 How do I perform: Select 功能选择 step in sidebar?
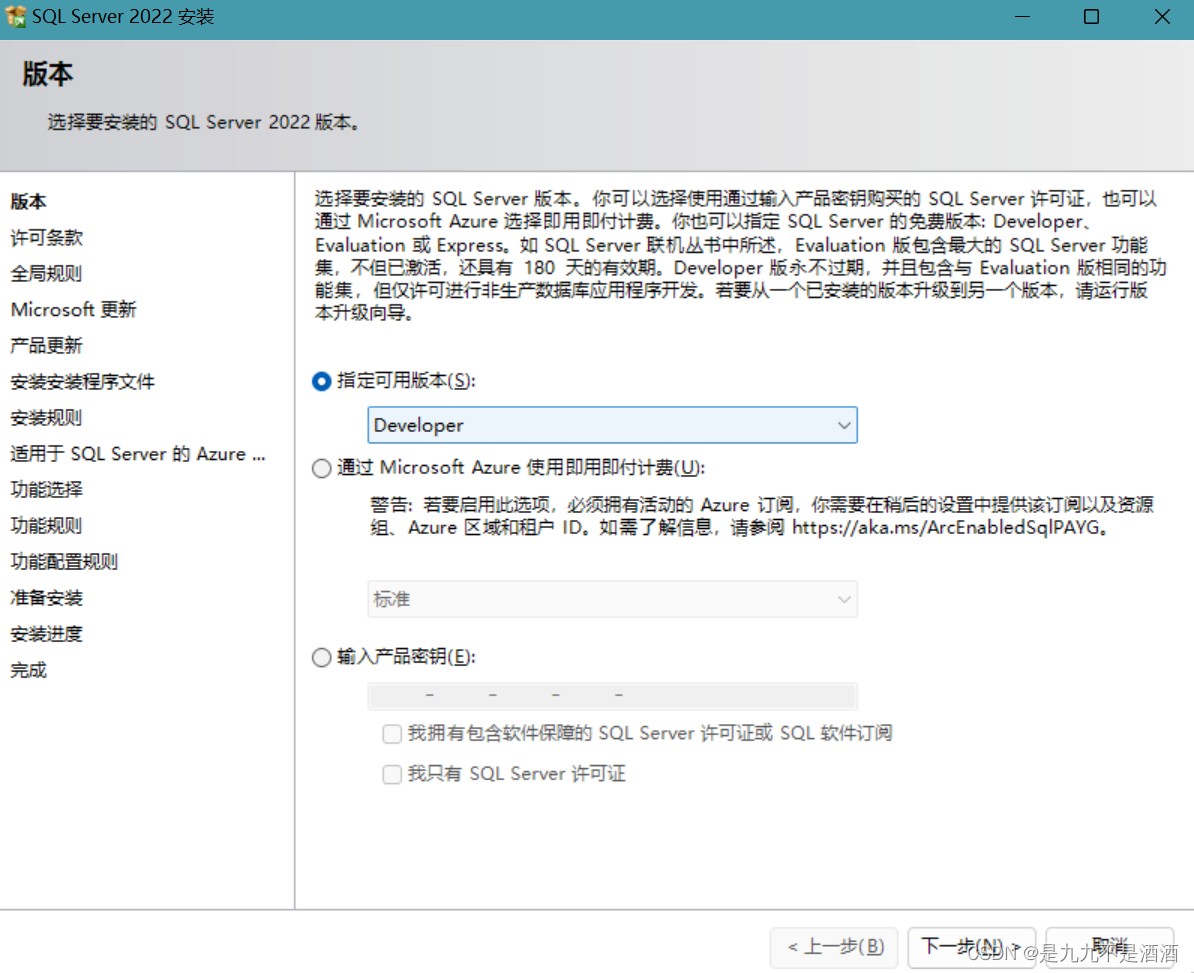[x=46, y=490]
